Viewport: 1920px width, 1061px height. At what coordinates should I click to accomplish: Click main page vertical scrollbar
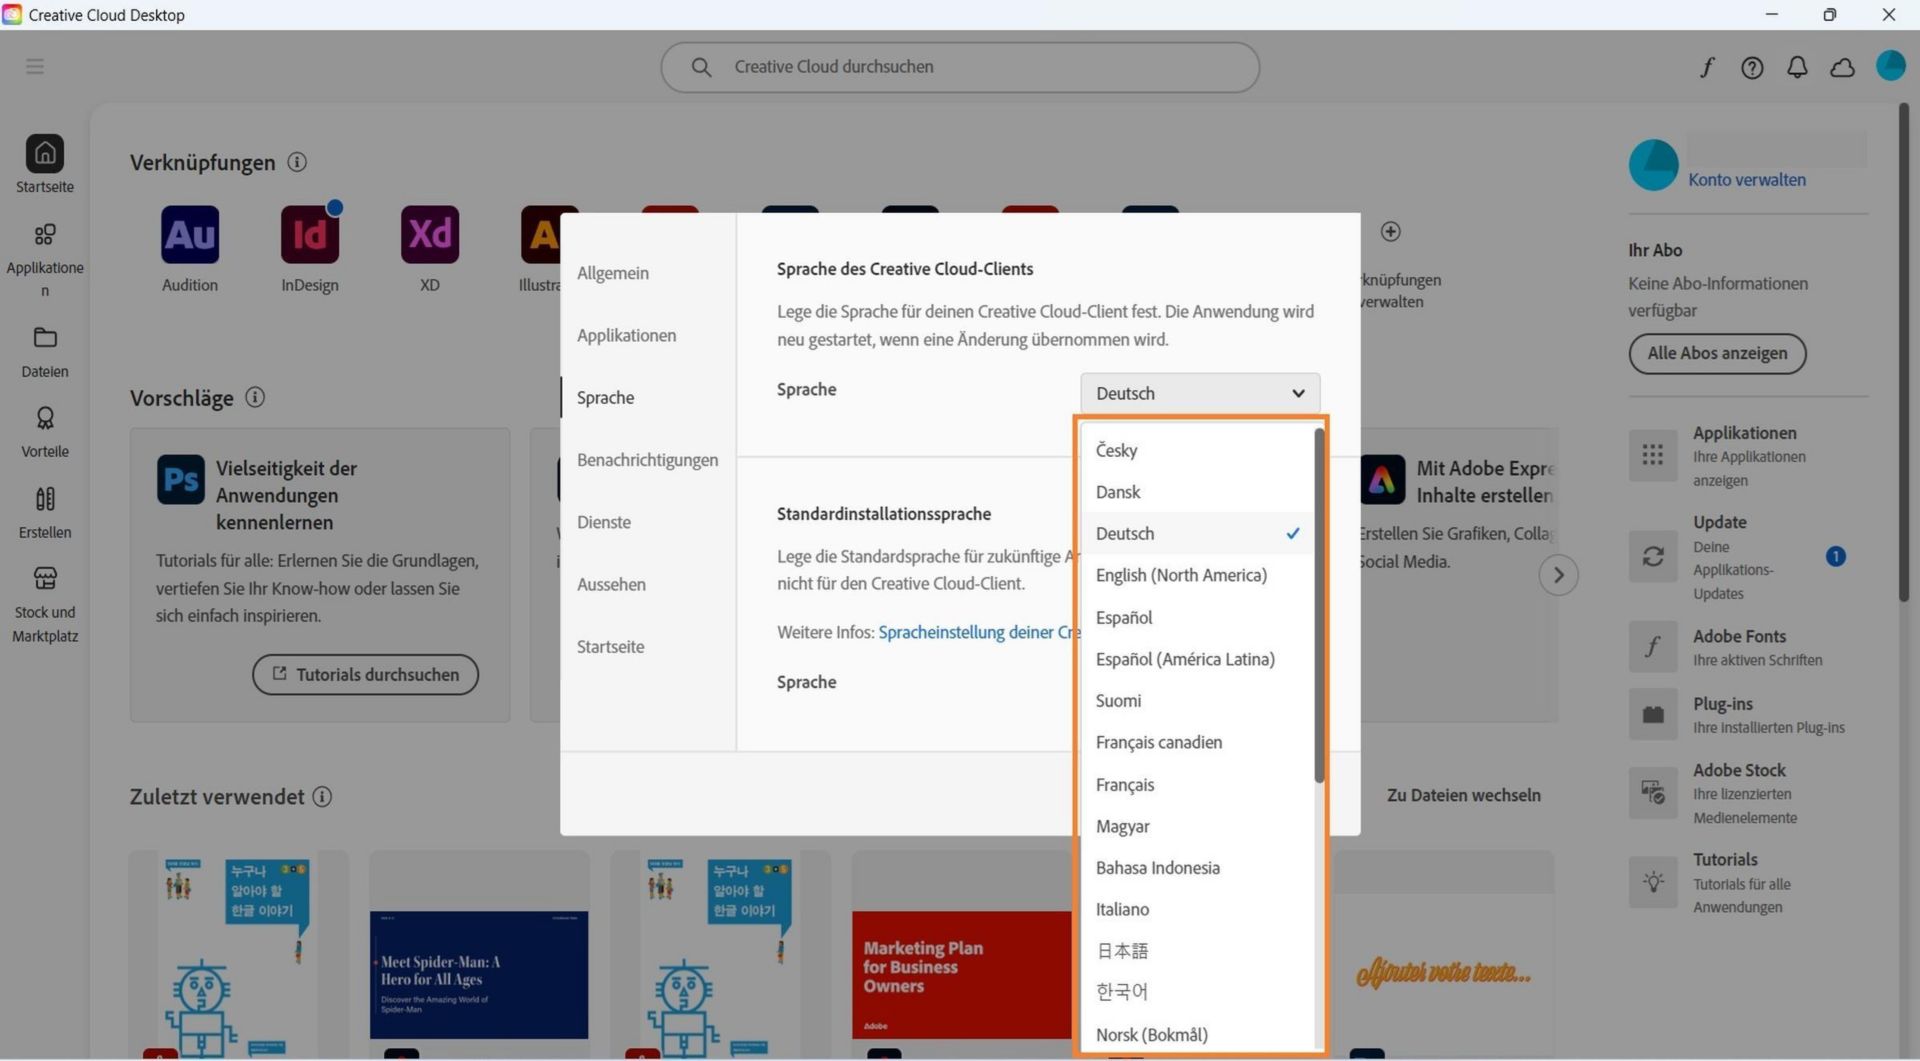(x=1904, y=352)
